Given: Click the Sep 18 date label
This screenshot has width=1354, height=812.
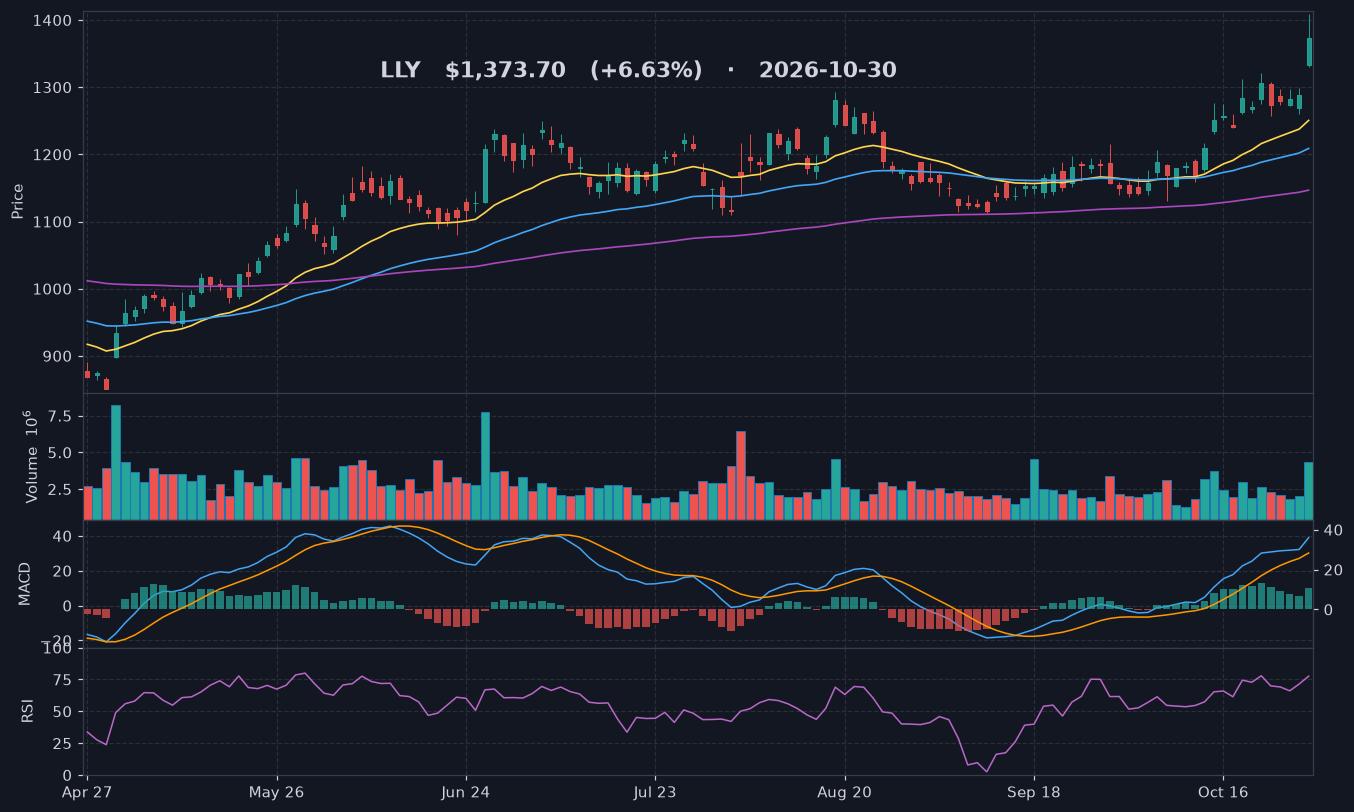Looking at the screenshot, I should click(x=1034, y=792).
